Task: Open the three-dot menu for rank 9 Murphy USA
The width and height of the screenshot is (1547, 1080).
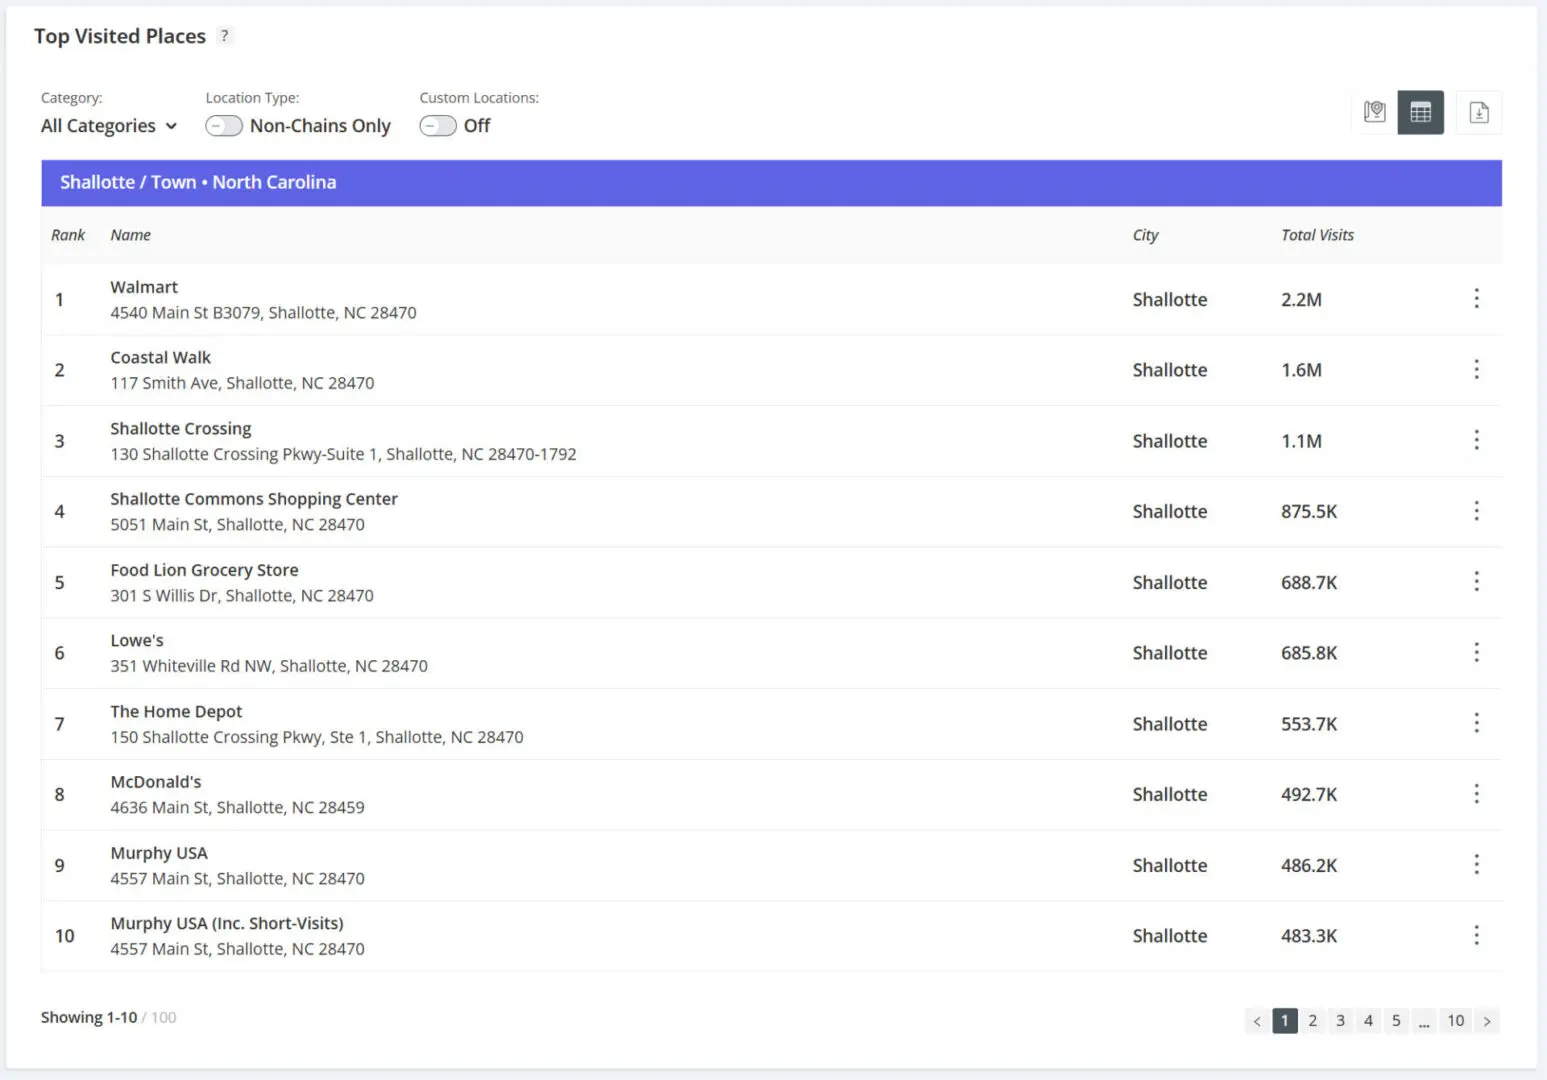Action: 1476,864
